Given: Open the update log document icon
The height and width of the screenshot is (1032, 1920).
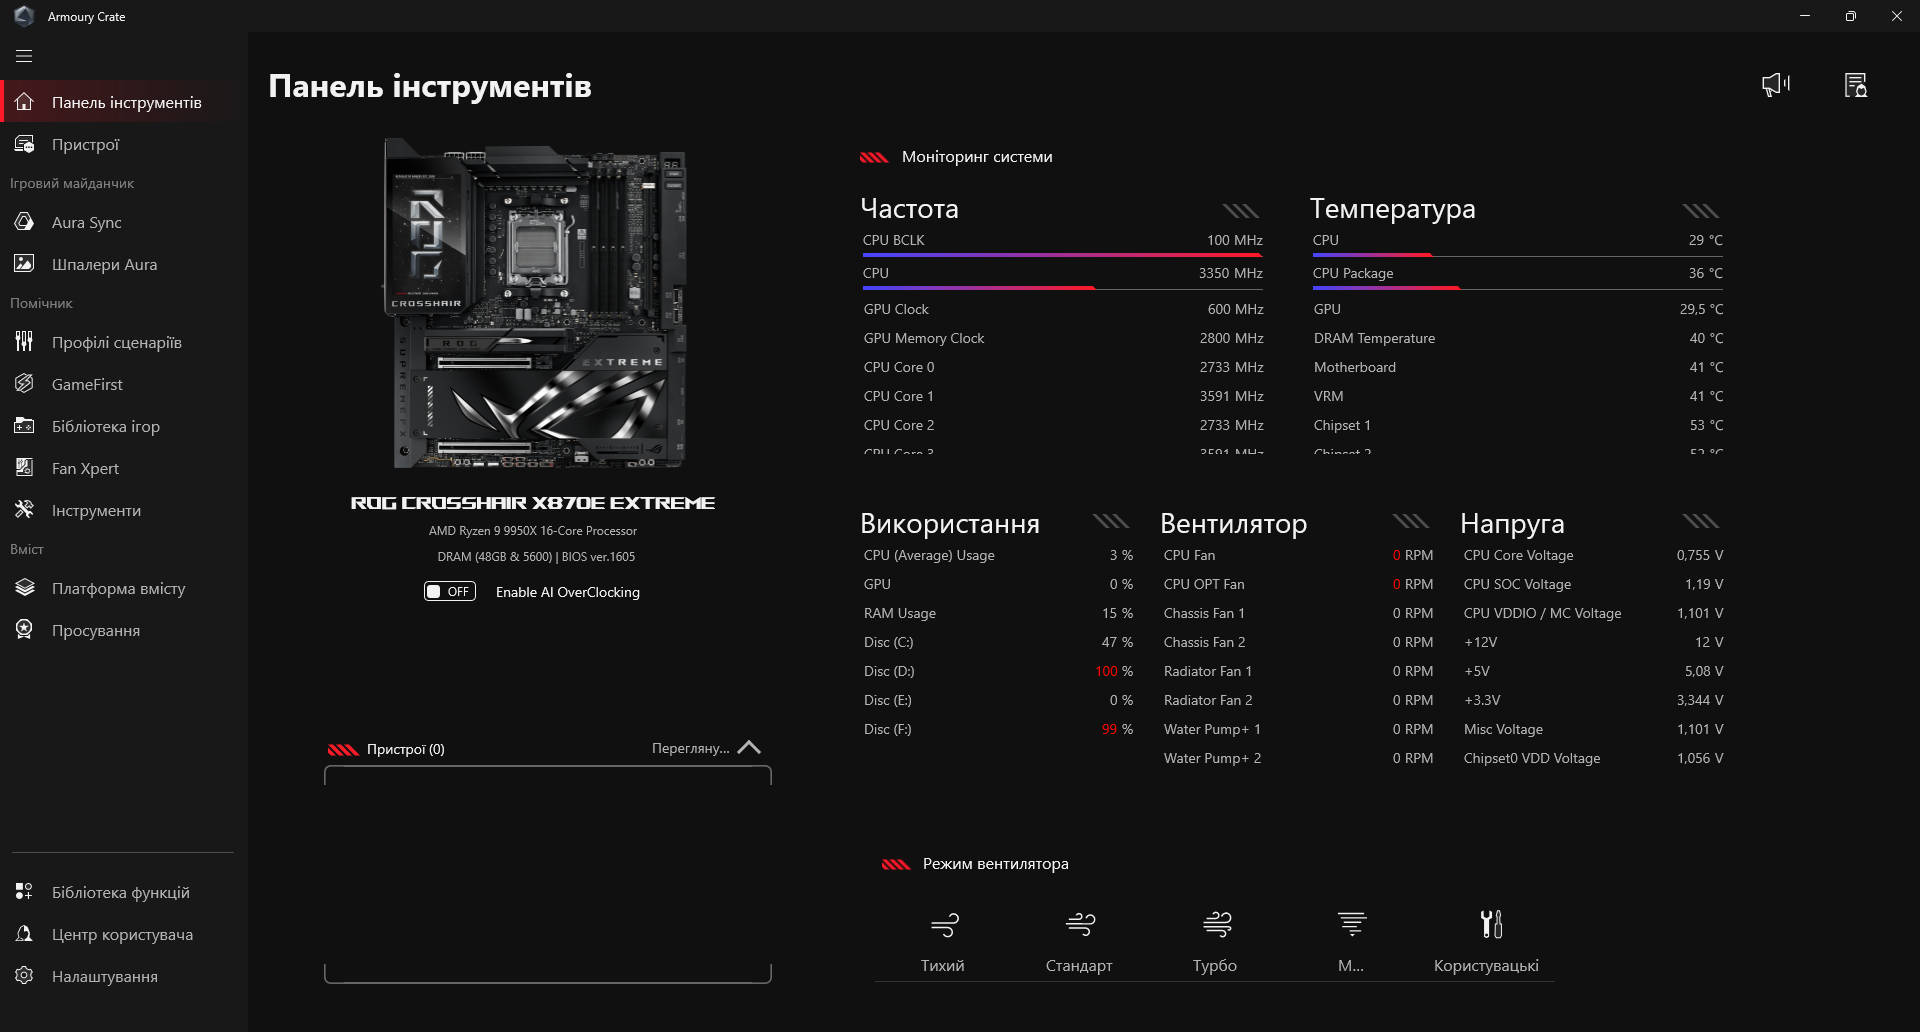Looking at the screenshot, I should pos(1856,85).
